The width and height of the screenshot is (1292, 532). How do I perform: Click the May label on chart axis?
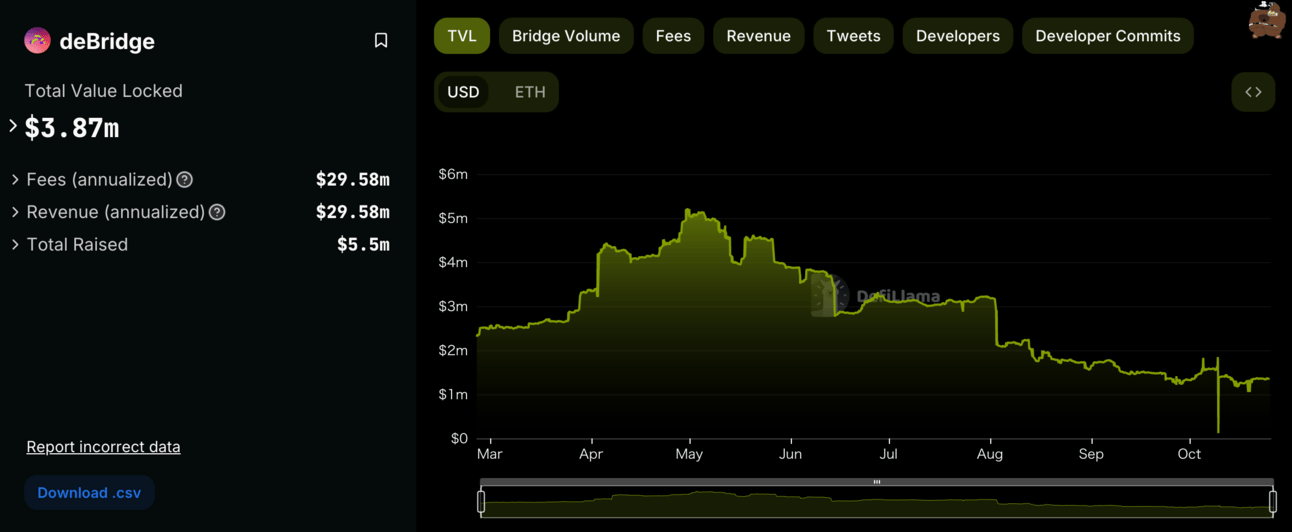click(689, 454)
